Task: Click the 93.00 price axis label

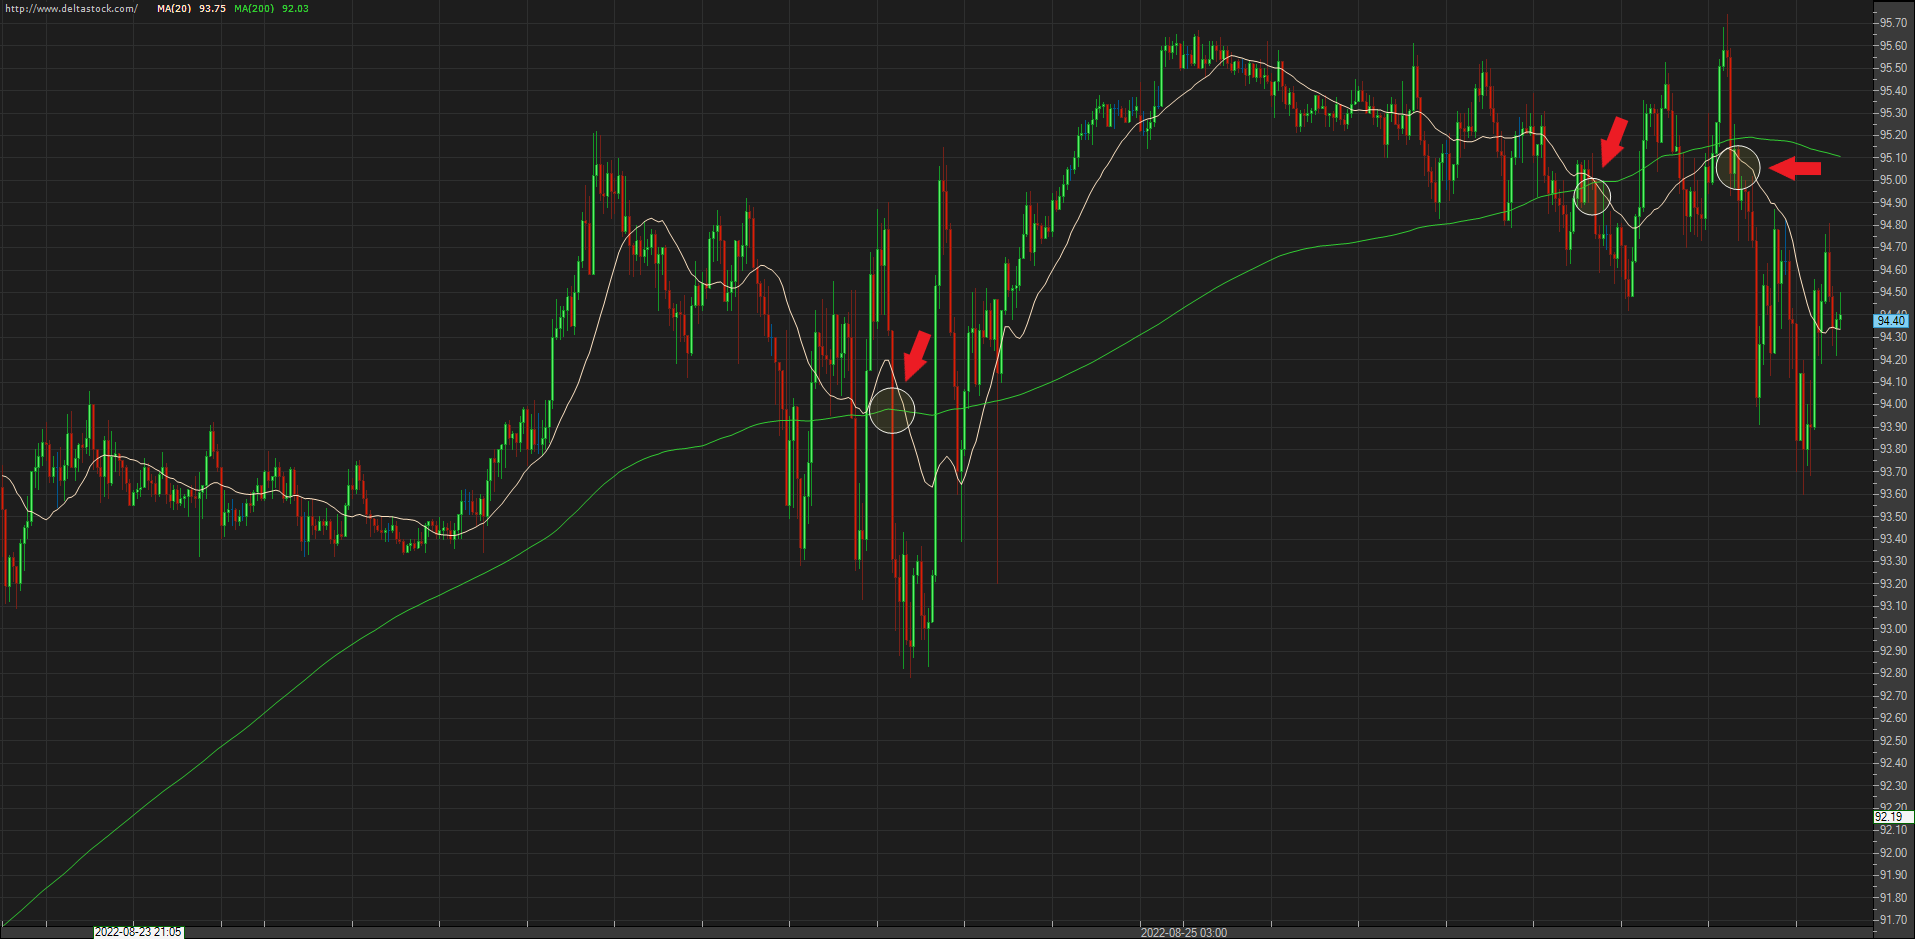Action: (1892, 629)
